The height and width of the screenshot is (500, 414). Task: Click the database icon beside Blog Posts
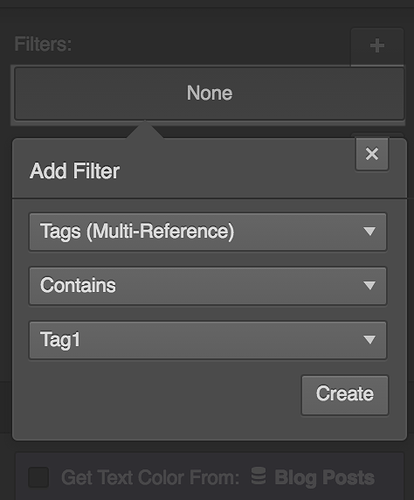pyautogui.click(x=258, y=476)
